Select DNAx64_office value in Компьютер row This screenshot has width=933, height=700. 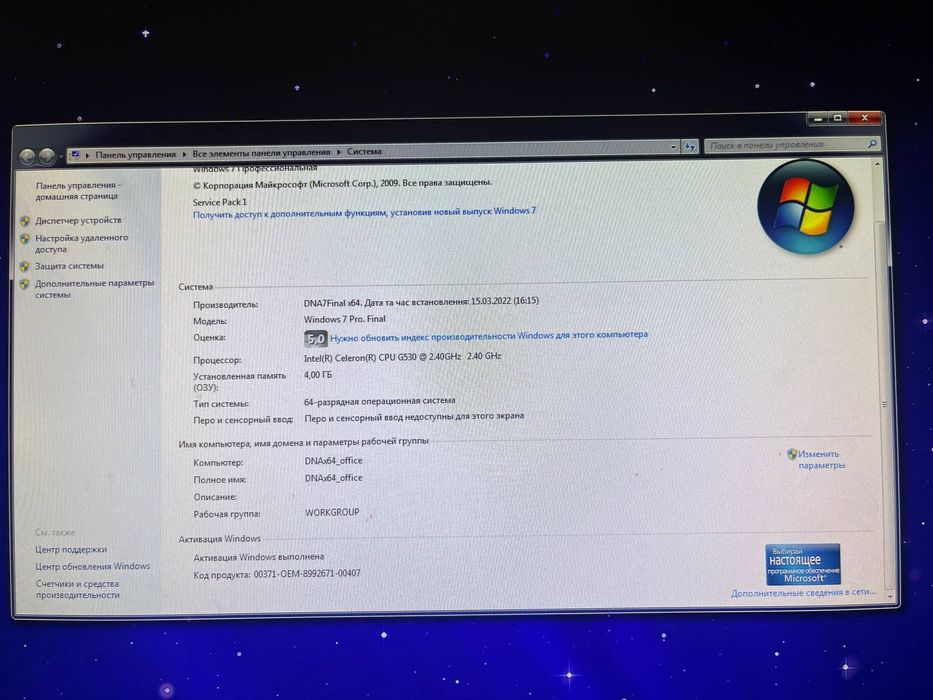pos(333,461)
